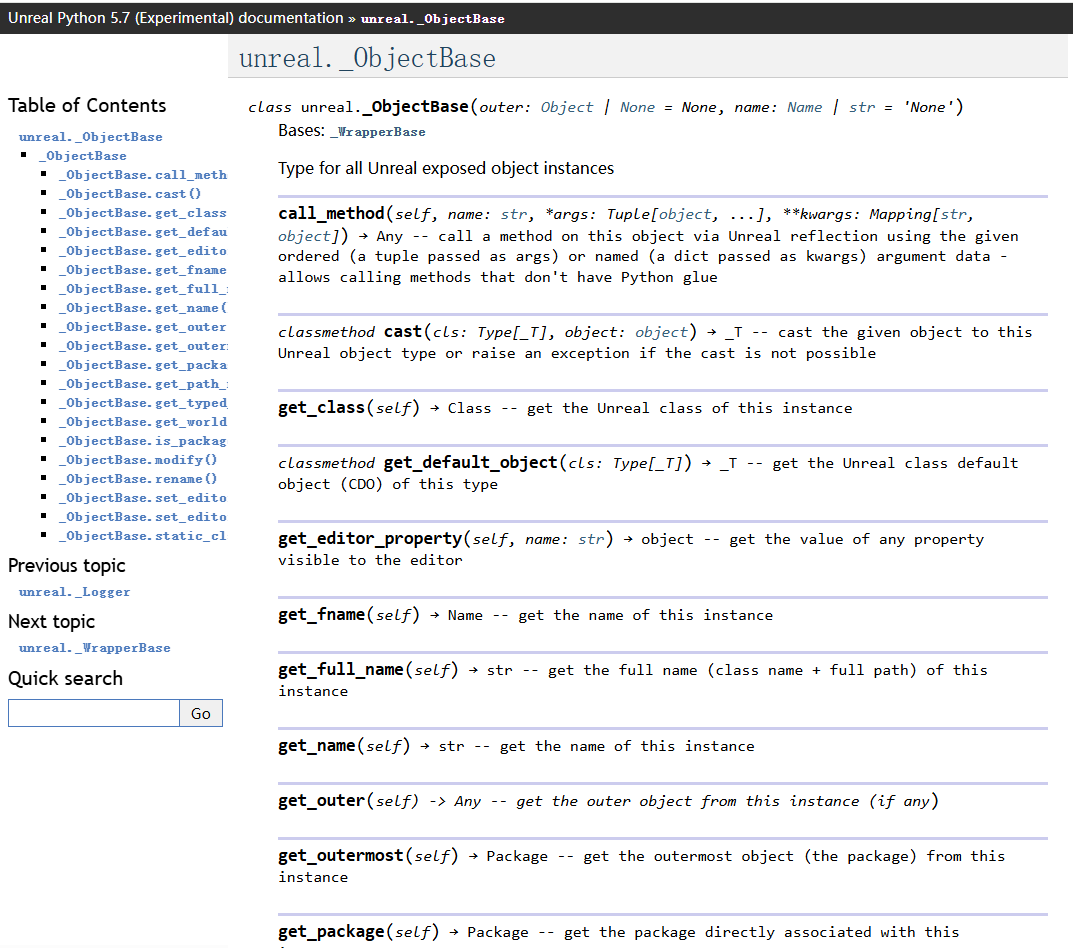Click str link after name: in call_method

click(x=514, y=214)
